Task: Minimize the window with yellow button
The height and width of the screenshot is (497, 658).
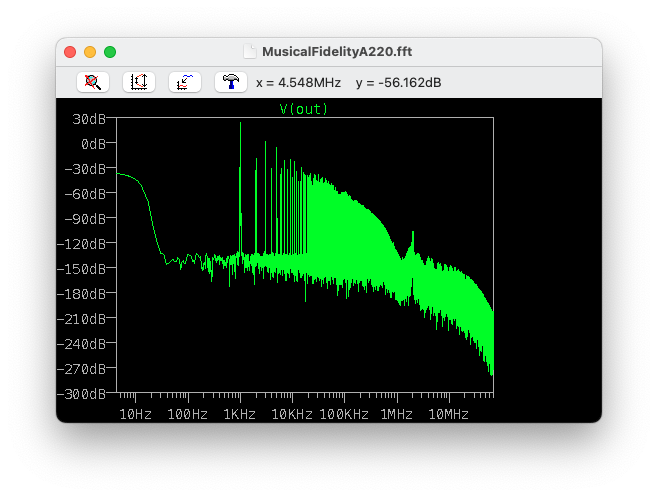Action: coord(90,52)
